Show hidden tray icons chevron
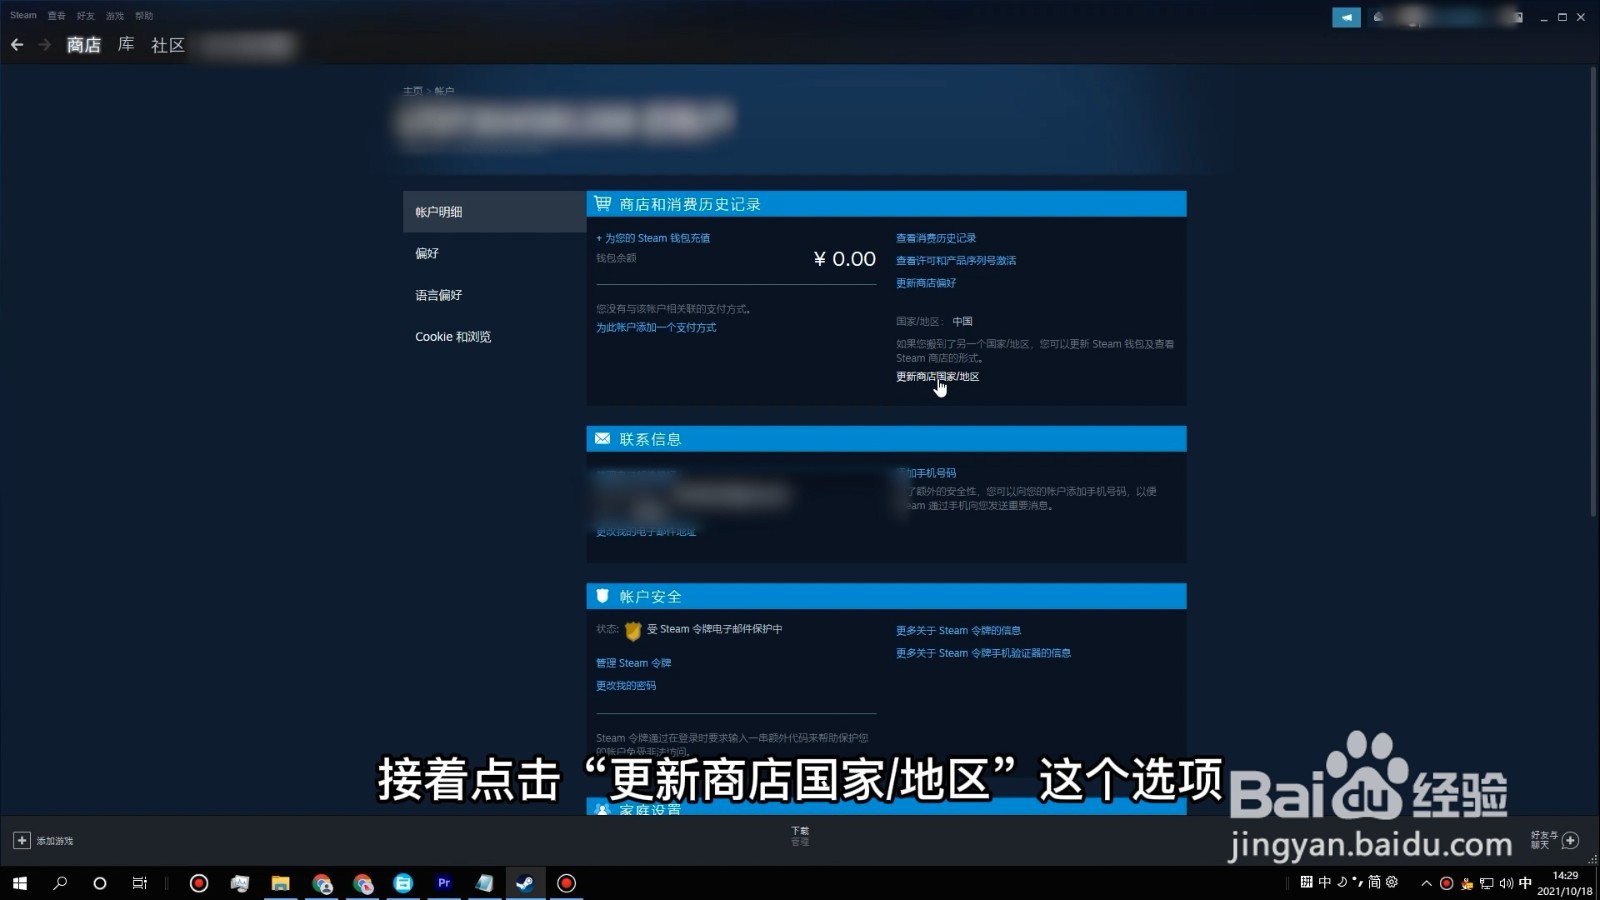Image resolution: width=1600 pixels, height=900 pixels. tap(1426, 883)
